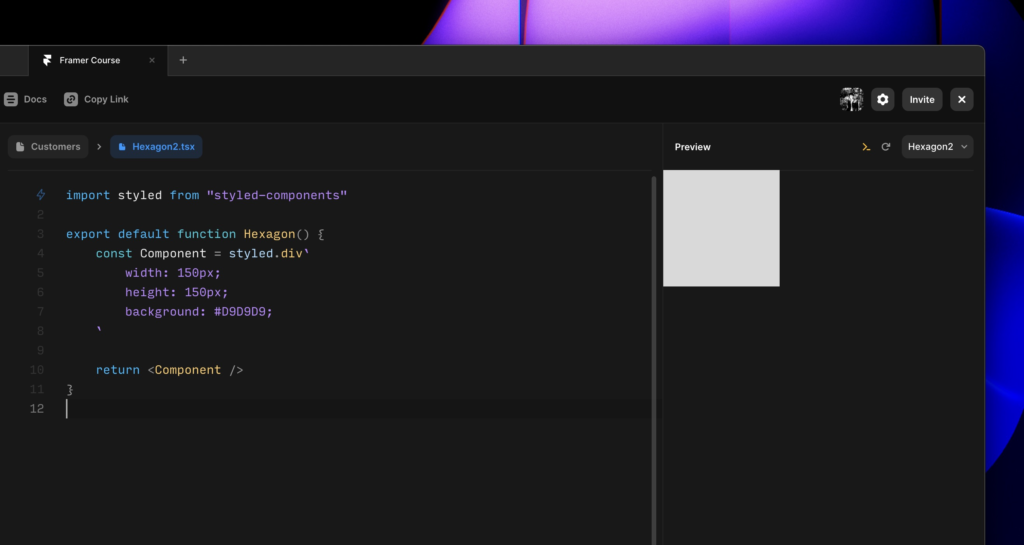The width and height of the screenshot is (1024, 545).
Task: Click the Copy Link icon
Action: pos(71,99)
